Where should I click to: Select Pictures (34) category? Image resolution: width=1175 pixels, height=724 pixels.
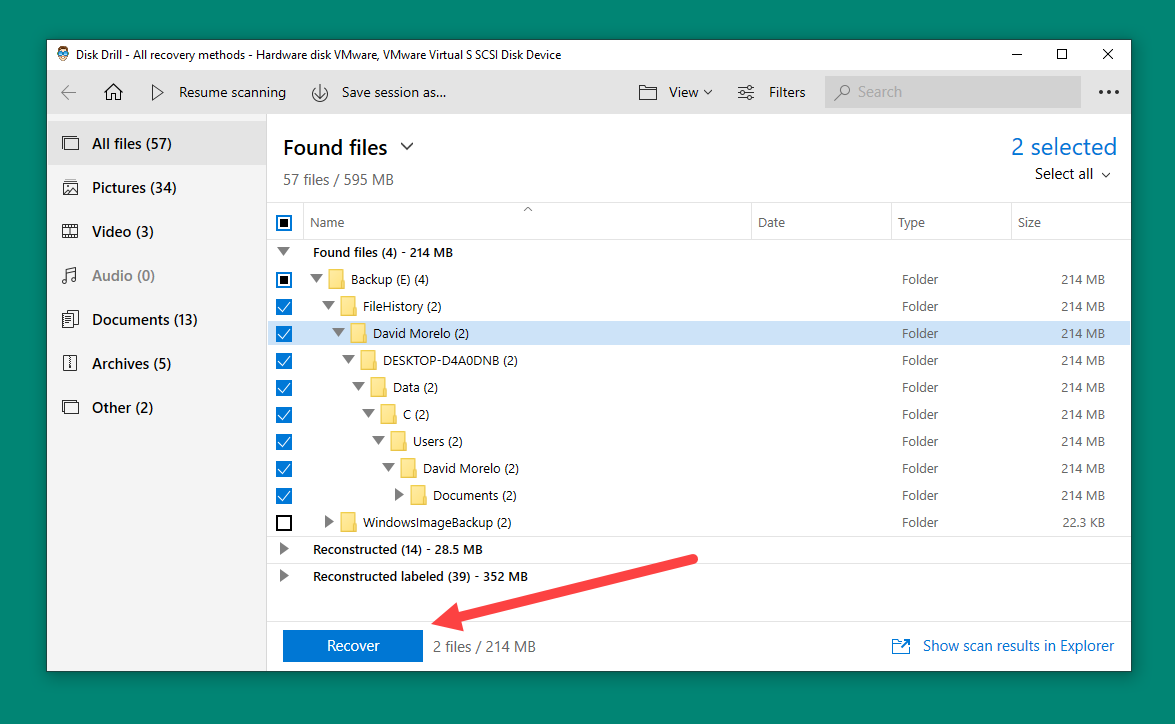[x=157, y=187]
